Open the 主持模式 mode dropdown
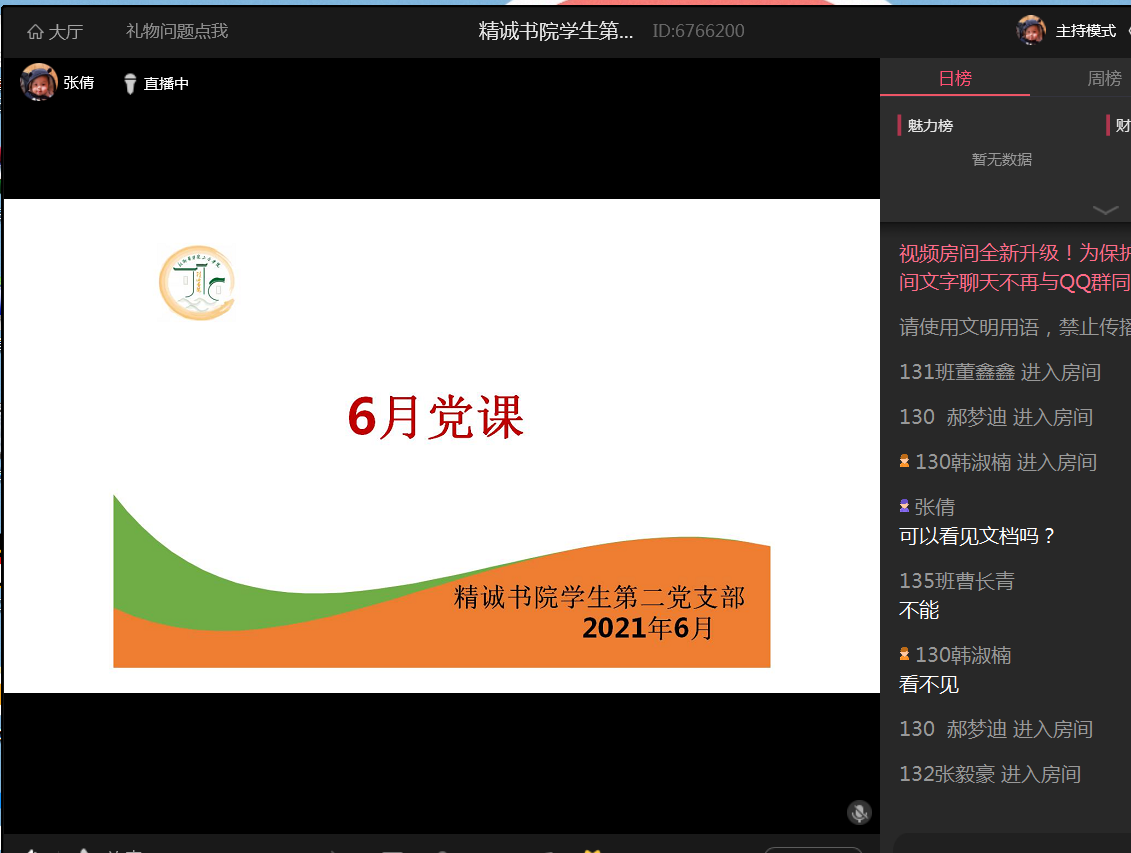The height and width of the screenshot is (853, 1131). coord(1087,31)
